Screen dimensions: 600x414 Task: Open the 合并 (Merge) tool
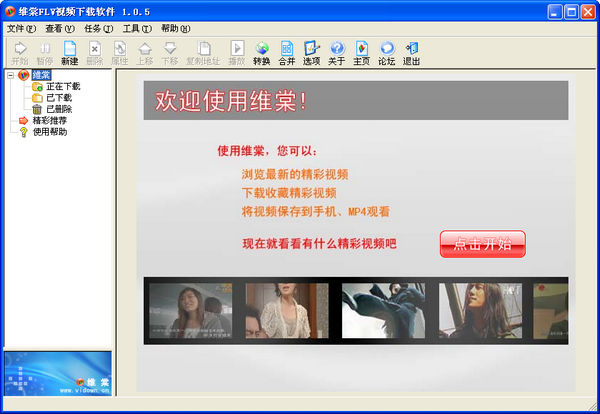[x=287, y=53]
